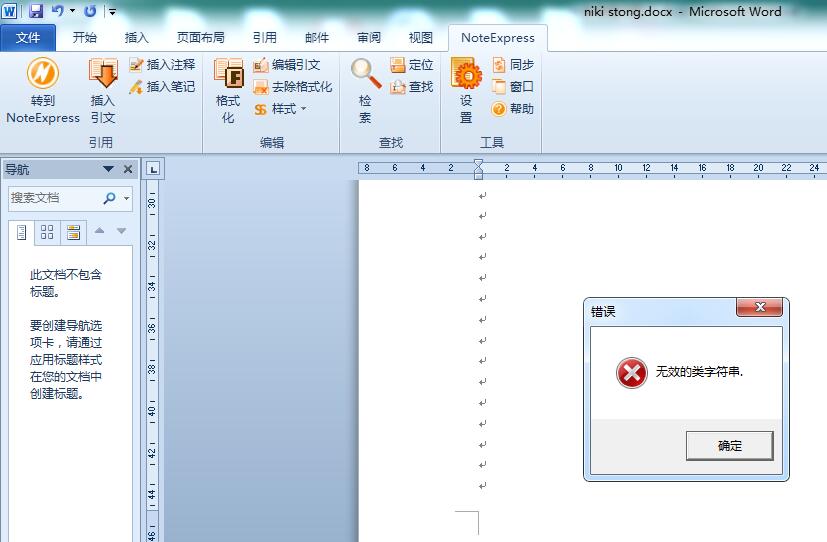This screenshot has width=827, height=542.
Task: Click the indent marker on the horizontal ruler
Action: tap(478, 169)
